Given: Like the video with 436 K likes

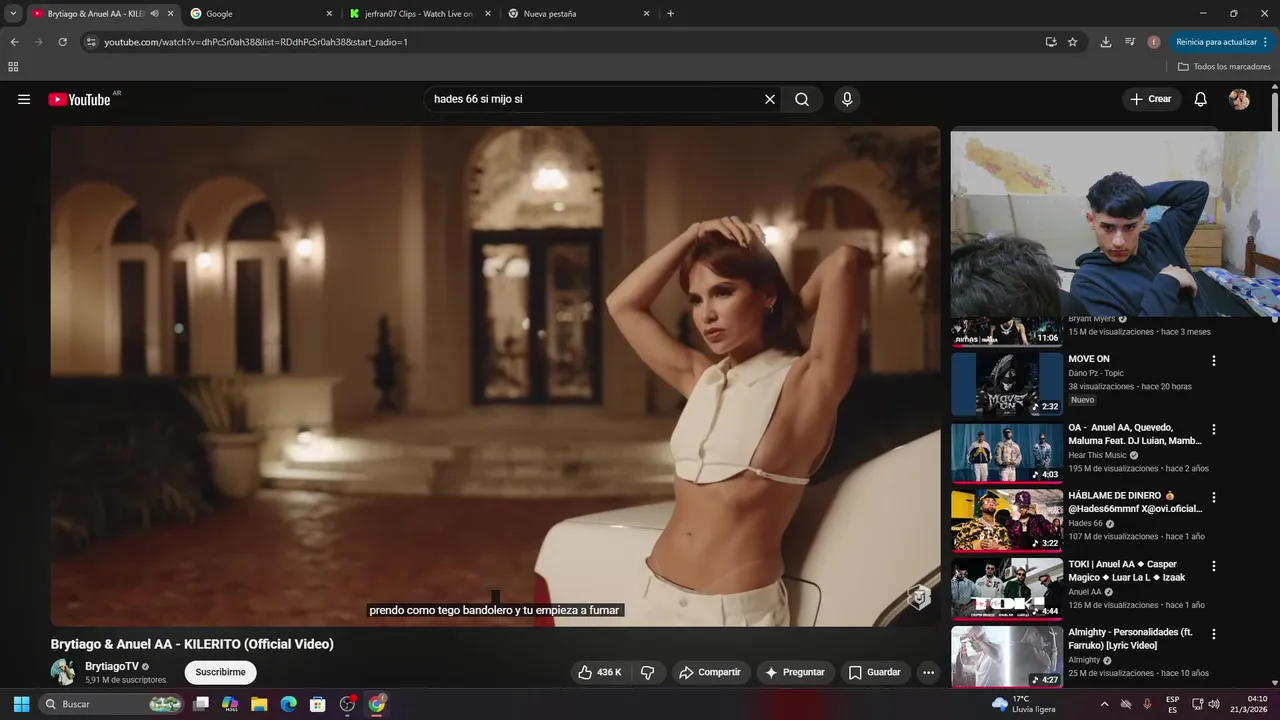Looking at the screenshot, I should (599, 672).
